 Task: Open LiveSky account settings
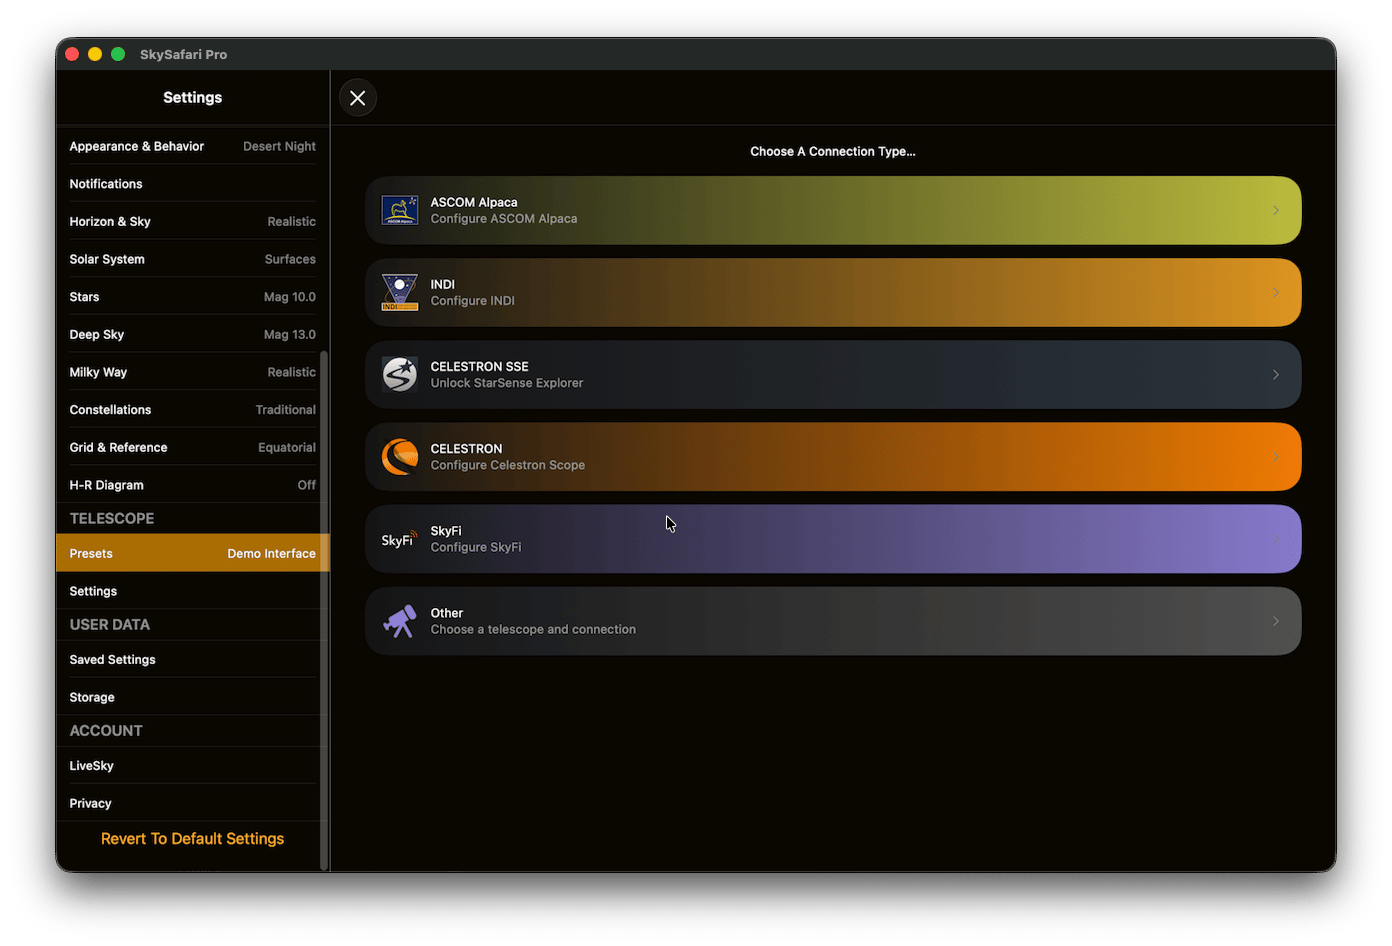[192, 766]
